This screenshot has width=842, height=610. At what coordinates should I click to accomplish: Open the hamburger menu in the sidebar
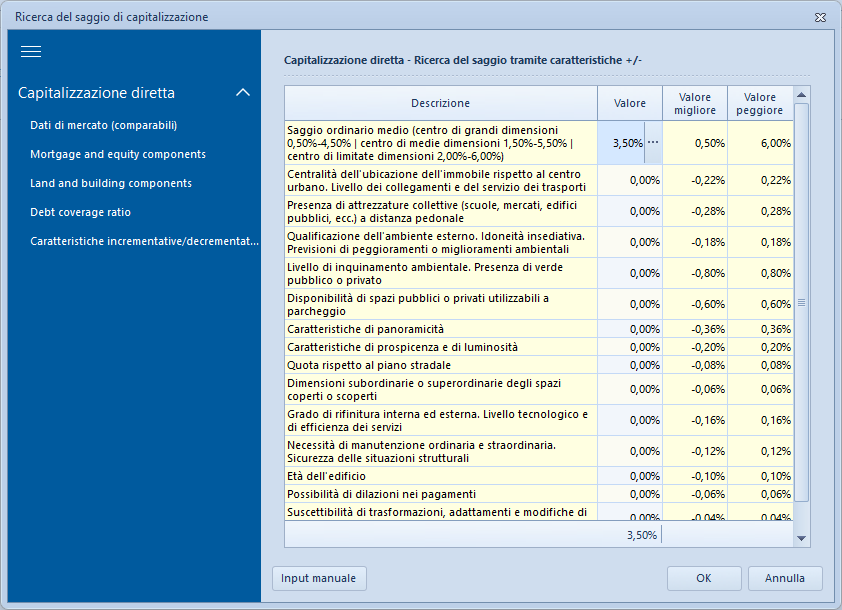31,52
